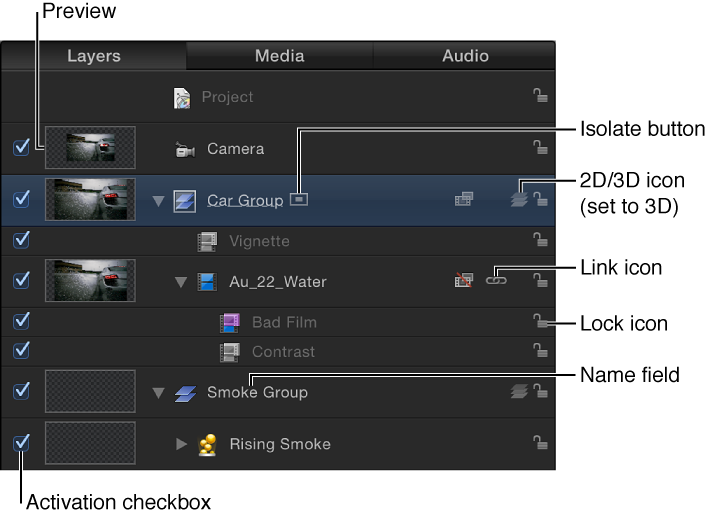This screenshot has width=712, height=520.
Task: Click the Camera layer icon
Action: click(x=185, y=149)
